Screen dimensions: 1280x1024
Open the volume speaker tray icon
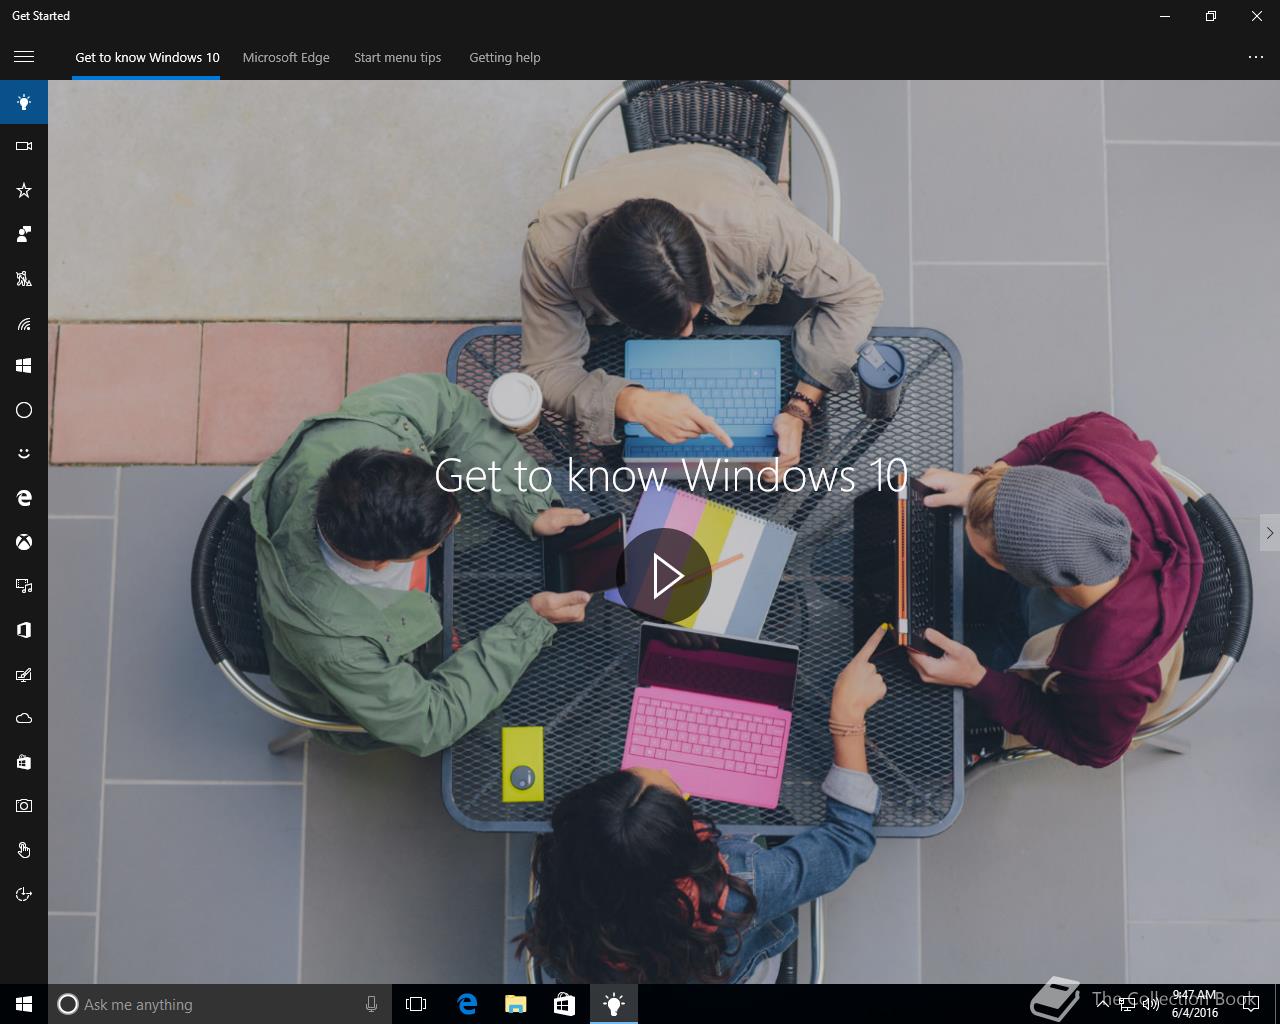(1149, 1004)
